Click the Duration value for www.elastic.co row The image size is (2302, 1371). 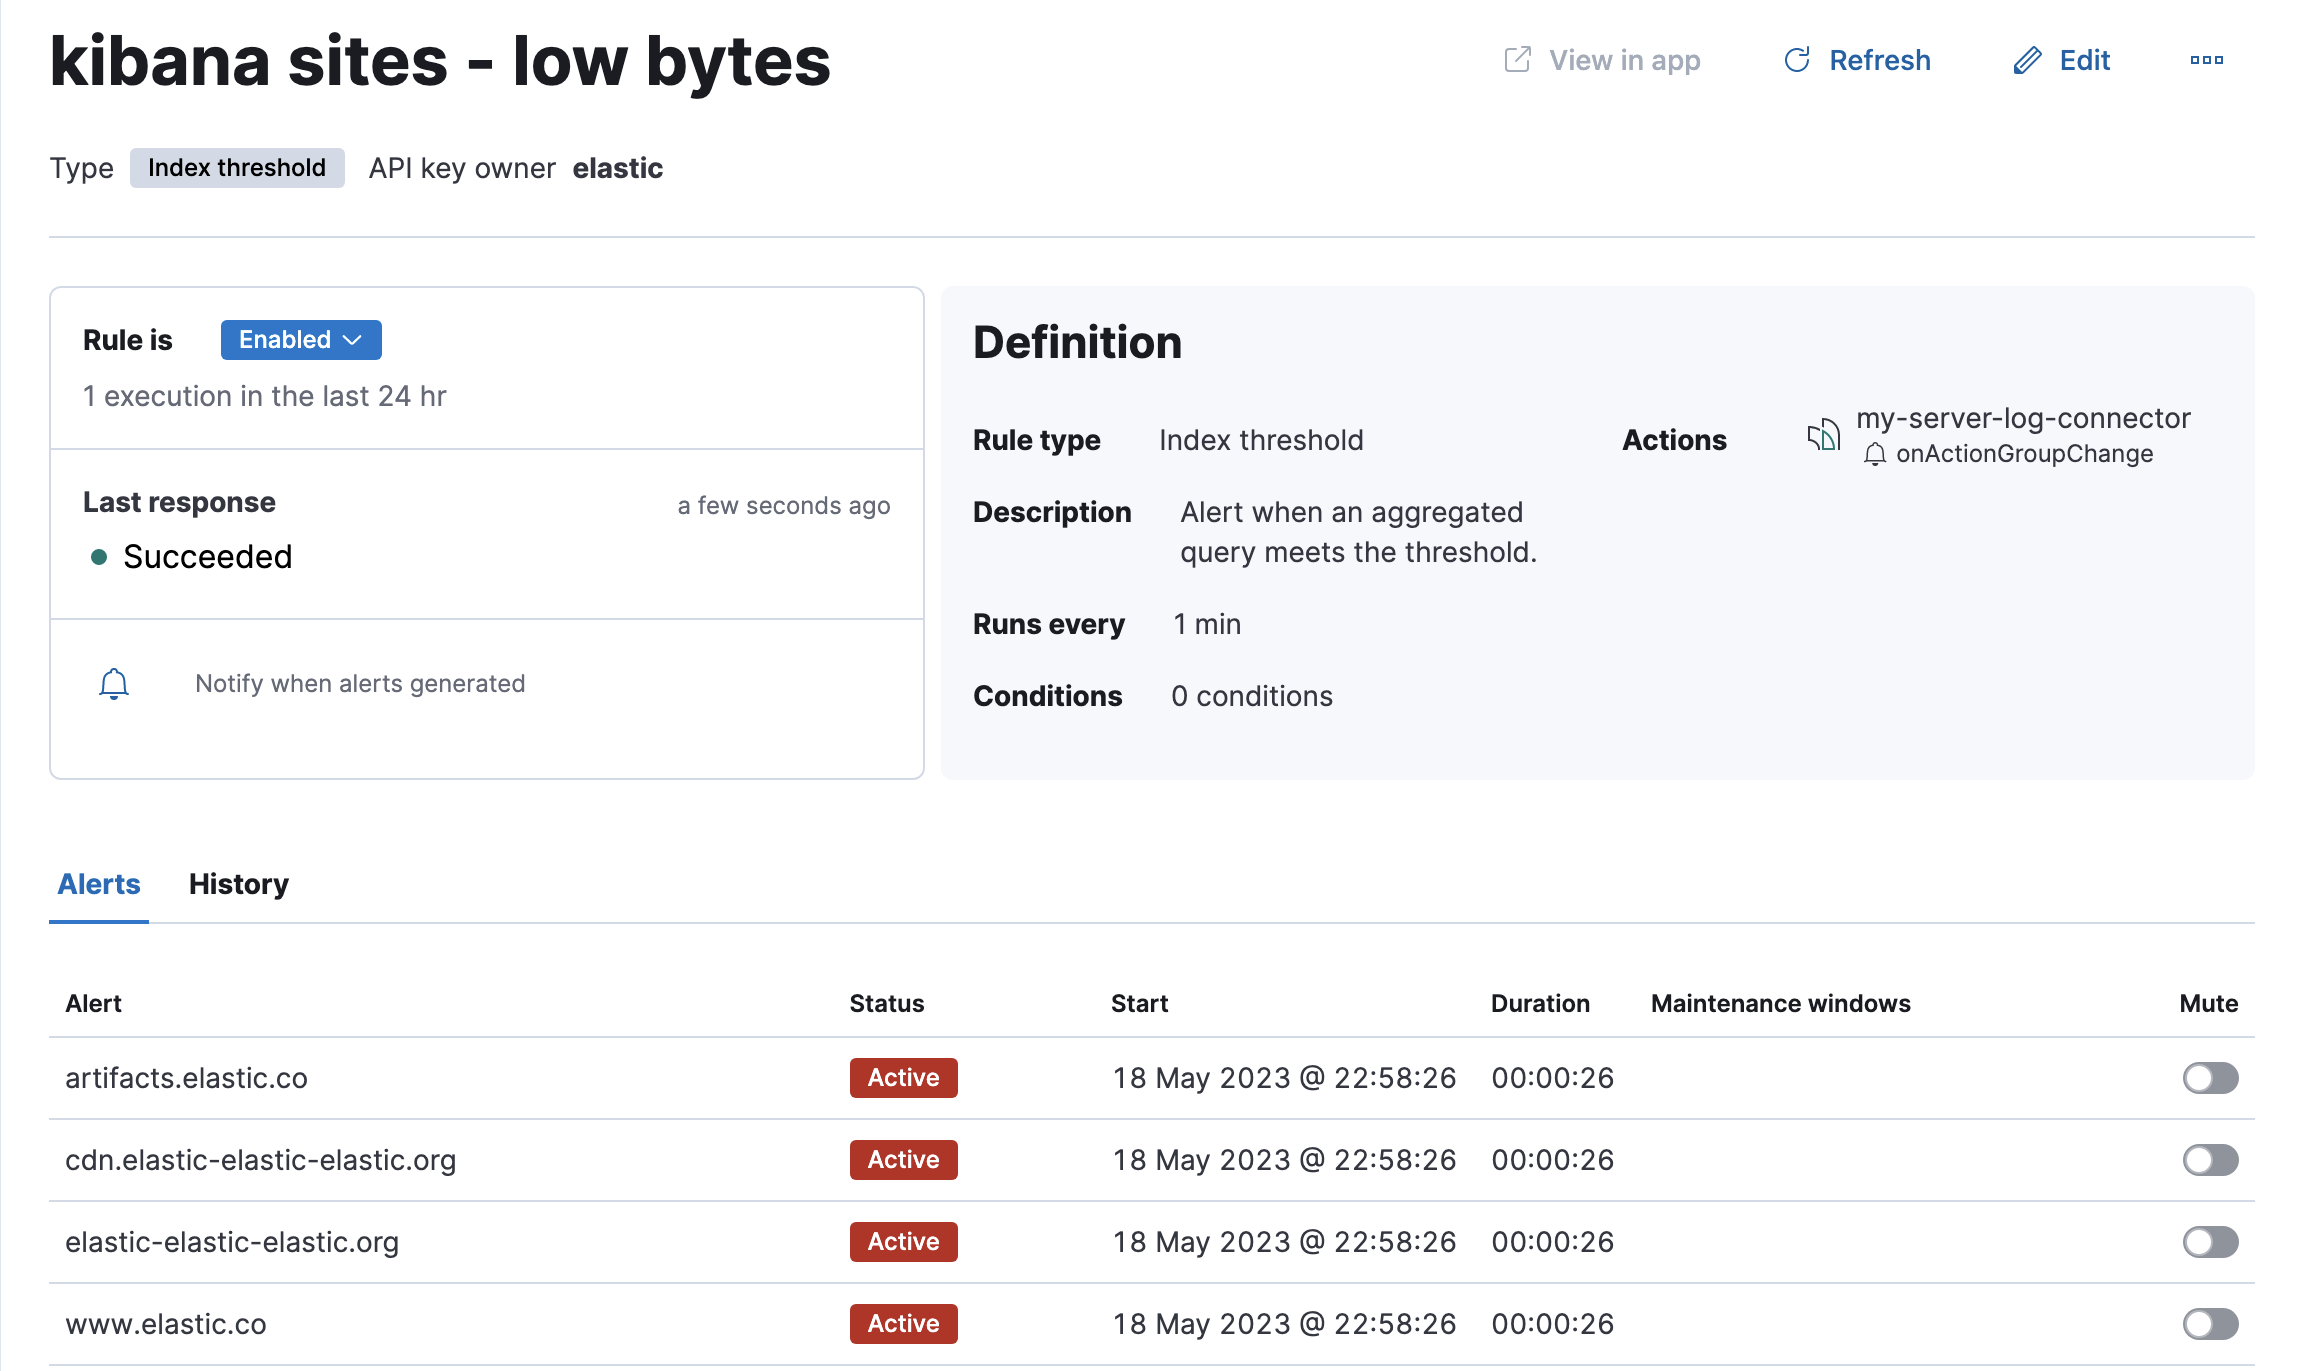pos(1552,1322)
